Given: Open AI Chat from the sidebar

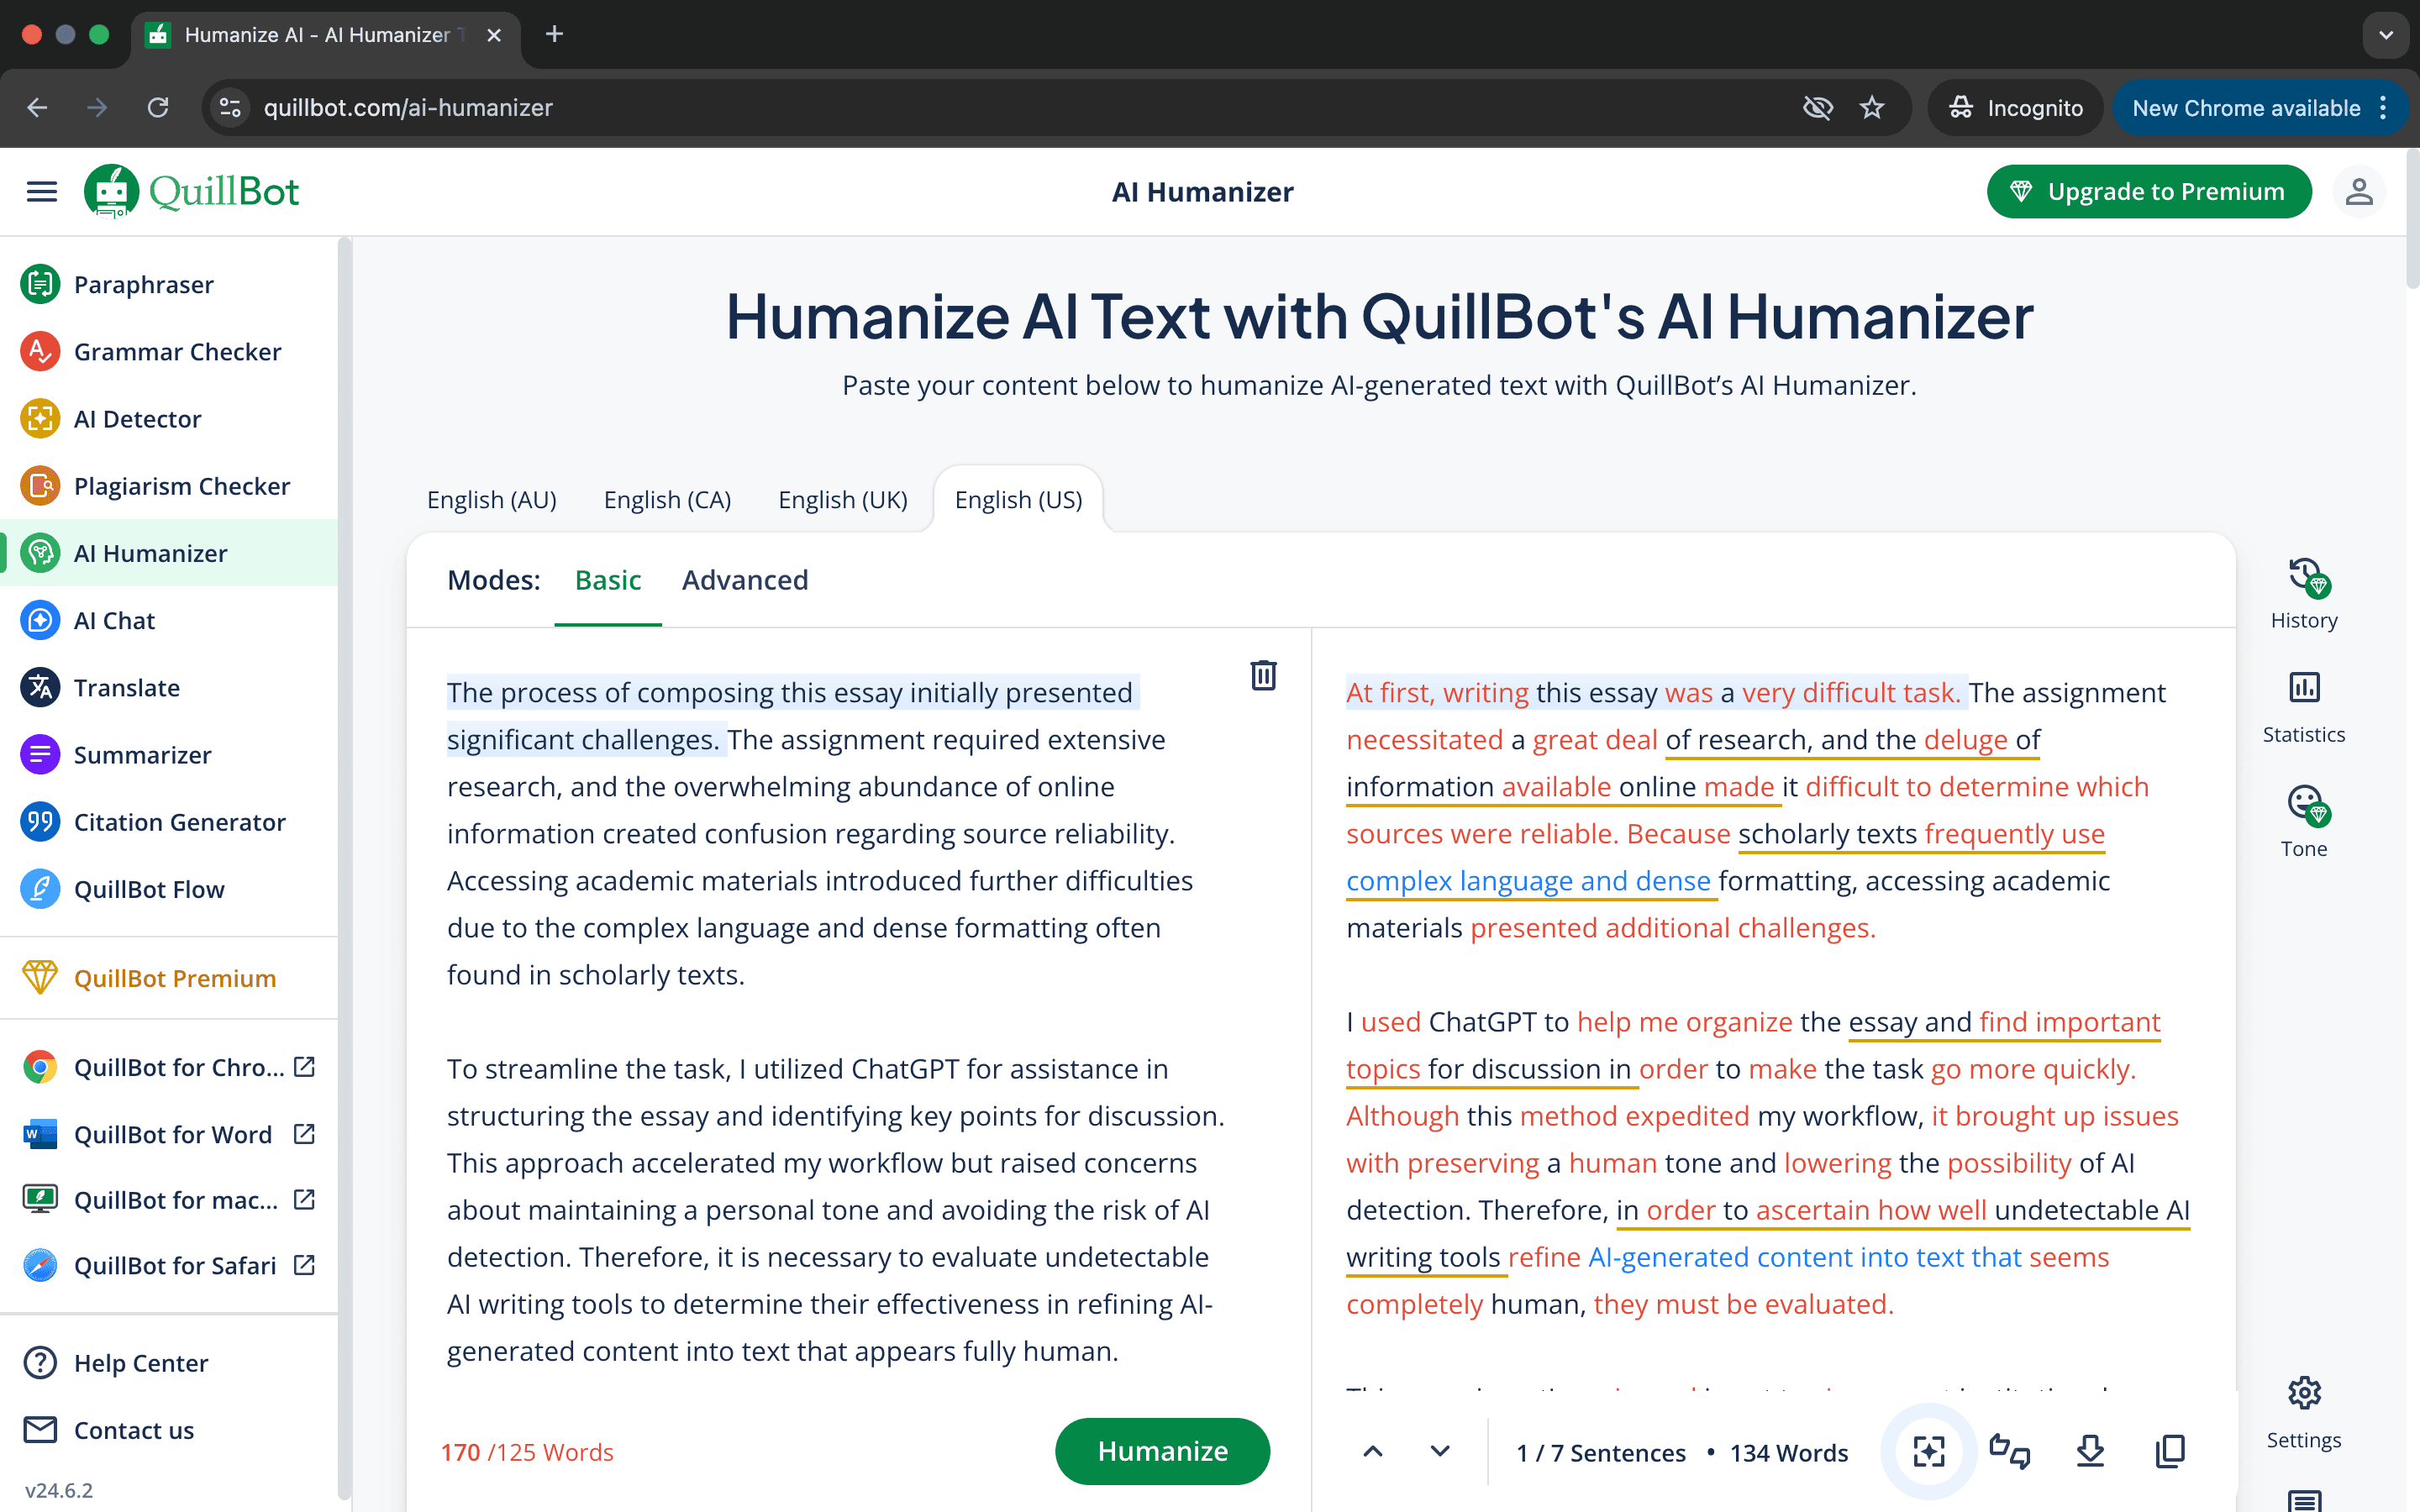Looking at the screenshot, I should [169, 620].
